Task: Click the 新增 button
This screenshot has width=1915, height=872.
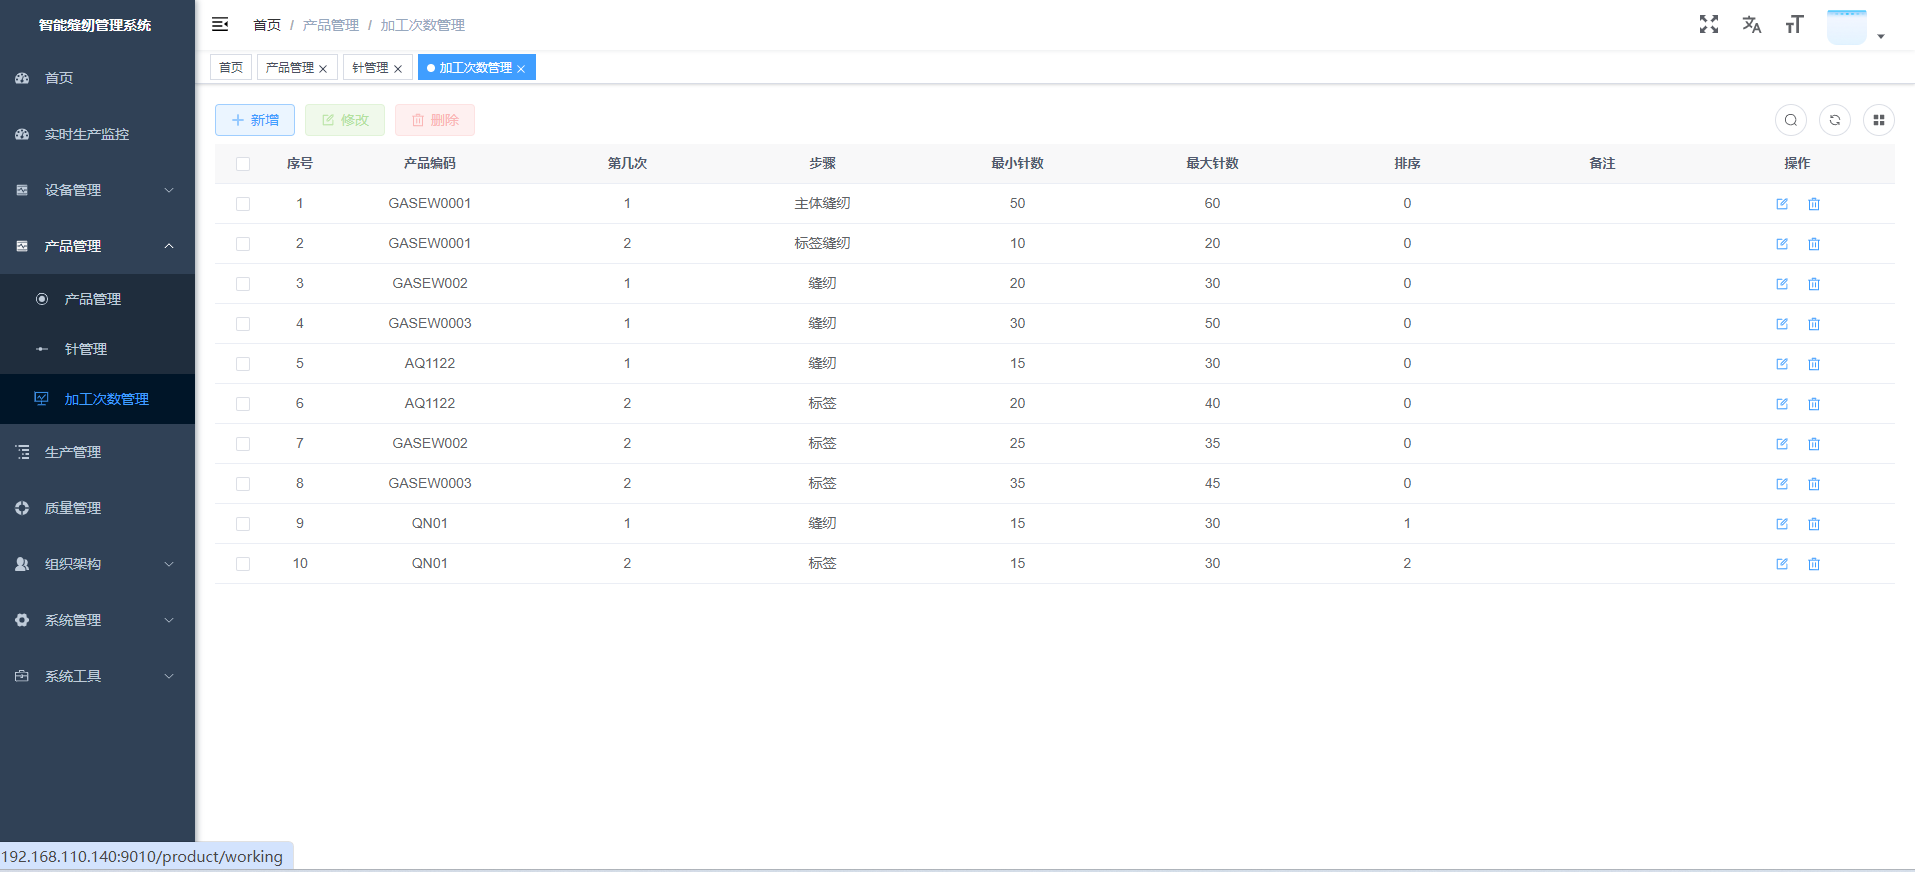Action: (x=255, y=120)
